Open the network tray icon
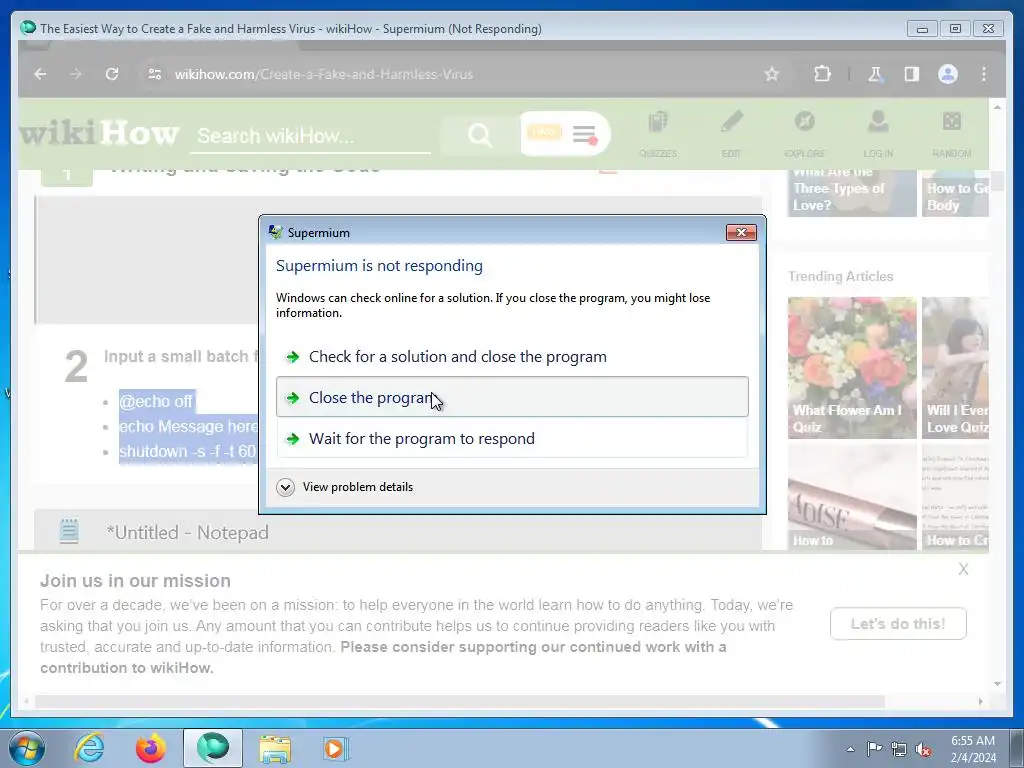Image resolution: width=1024 pixels, height=768 pixels. pos(899,749)
